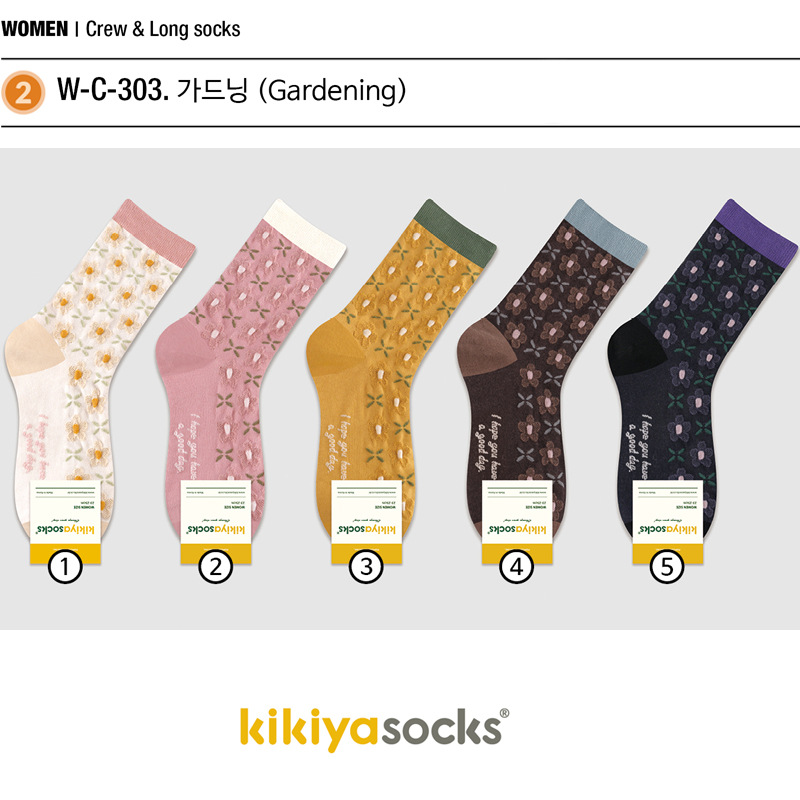Image resolution: width=800 pixels, height=800 pixels.
Task: Click the WOMEN category label
Action: pyautogui.click(x=35, y=29)
